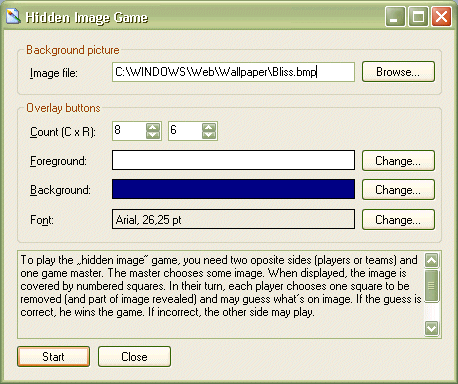The image size is (458, 384).
Task: Click the dark blue Background color swatch
Action: [233, 189]
